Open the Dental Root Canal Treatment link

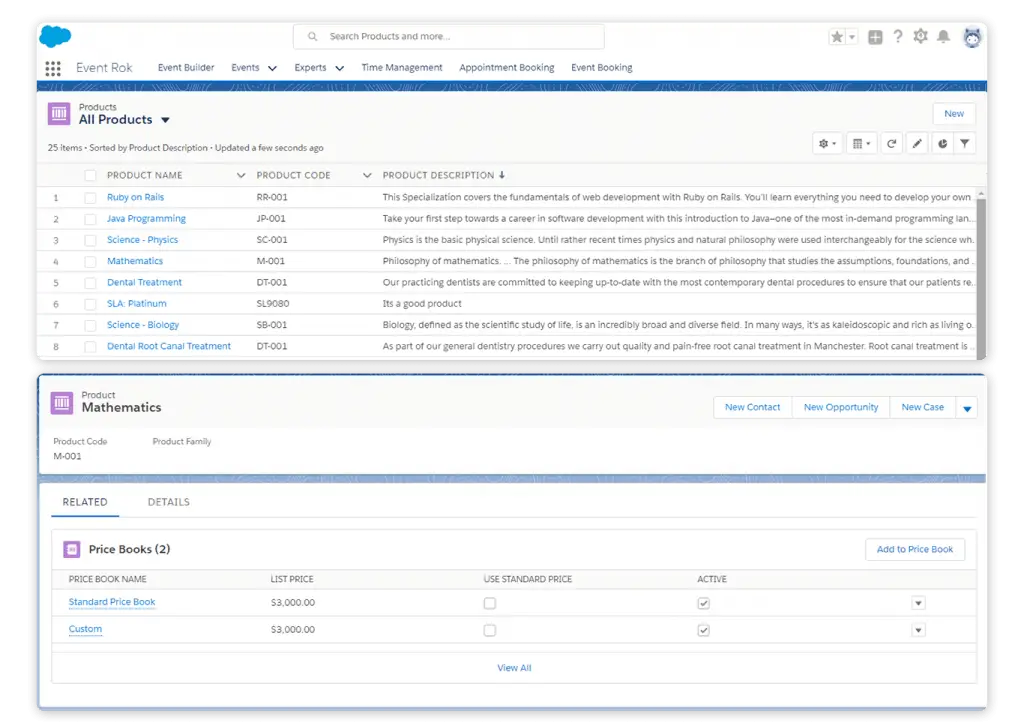tap(168, 346)
